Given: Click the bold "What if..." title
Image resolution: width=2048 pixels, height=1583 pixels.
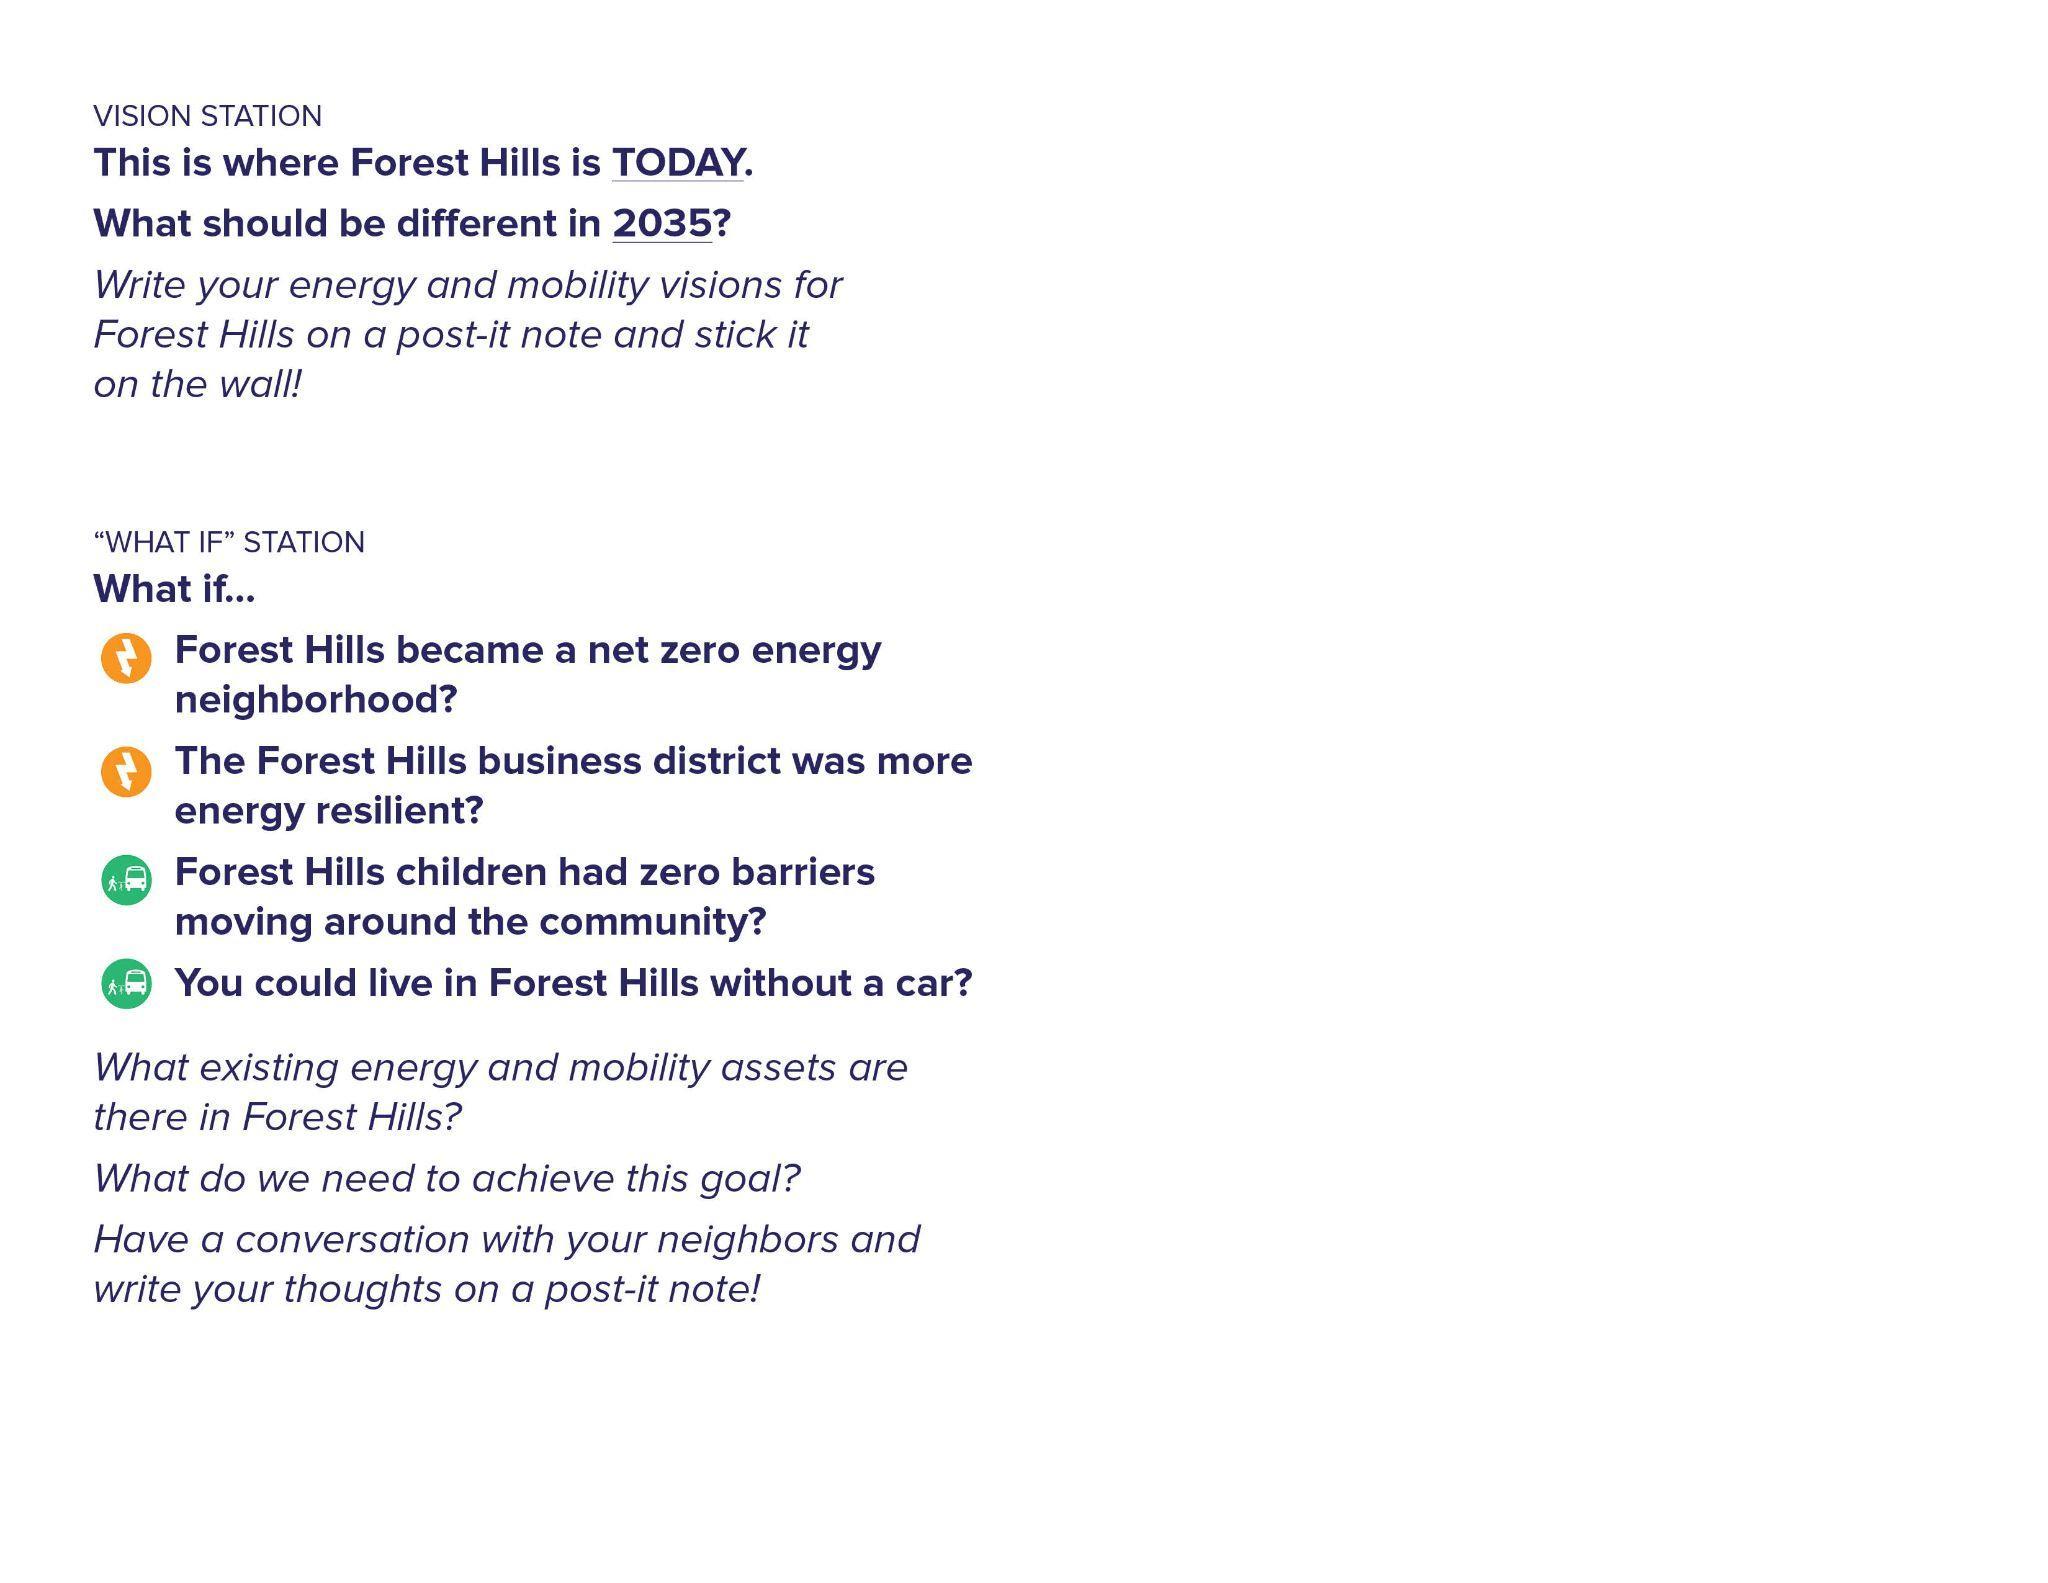Looking at the screenshot, I should [174, 589].
